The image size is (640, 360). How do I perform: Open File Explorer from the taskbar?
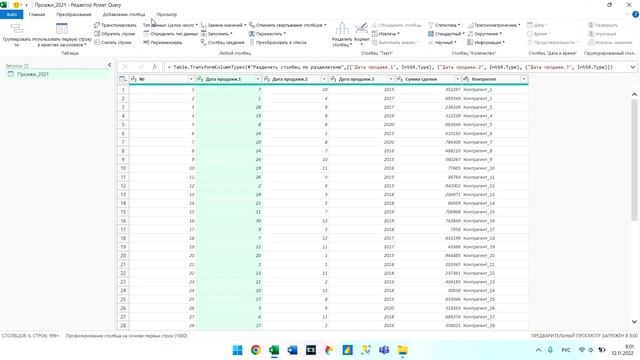[x=402, y=350]
